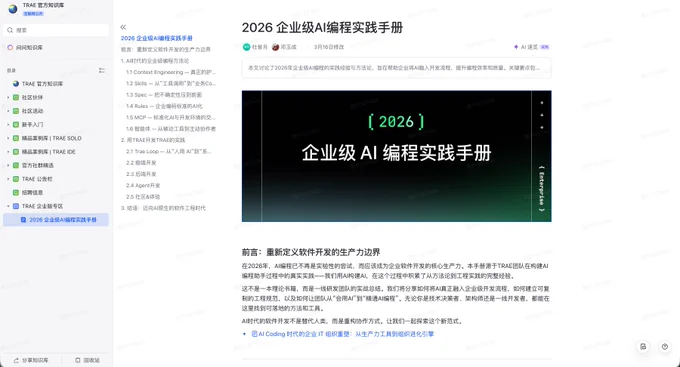Open the 新手入门 page
This screenshot has height=367, width=680.
tap(33, 125)
